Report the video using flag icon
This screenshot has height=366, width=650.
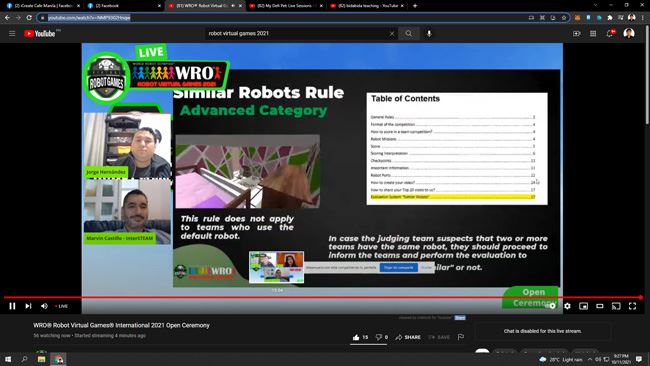coord(461,337)
